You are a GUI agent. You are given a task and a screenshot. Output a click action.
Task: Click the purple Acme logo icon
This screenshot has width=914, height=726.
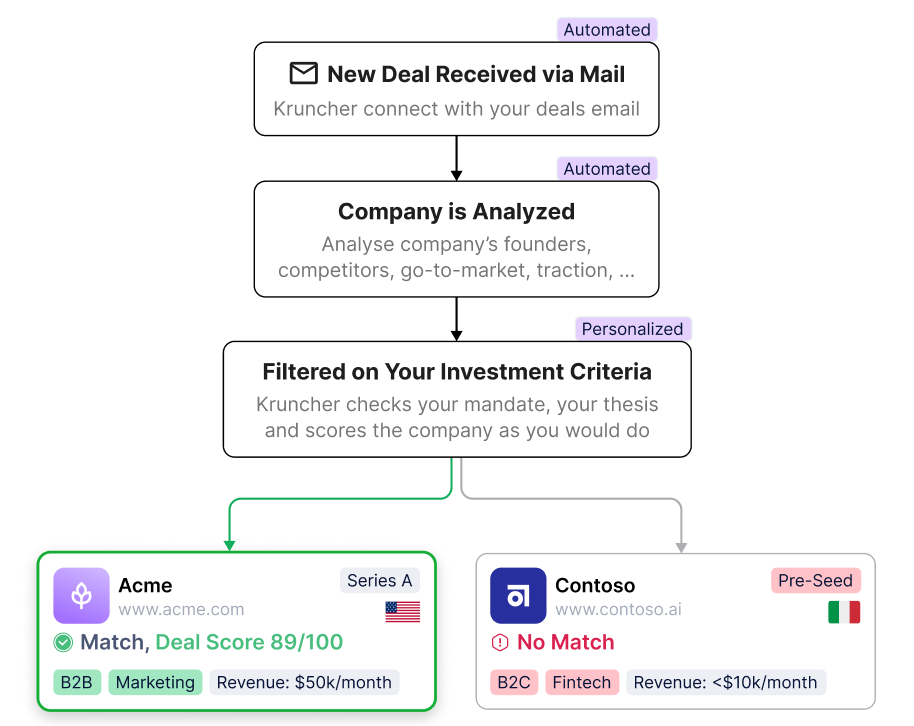(81, 596)
